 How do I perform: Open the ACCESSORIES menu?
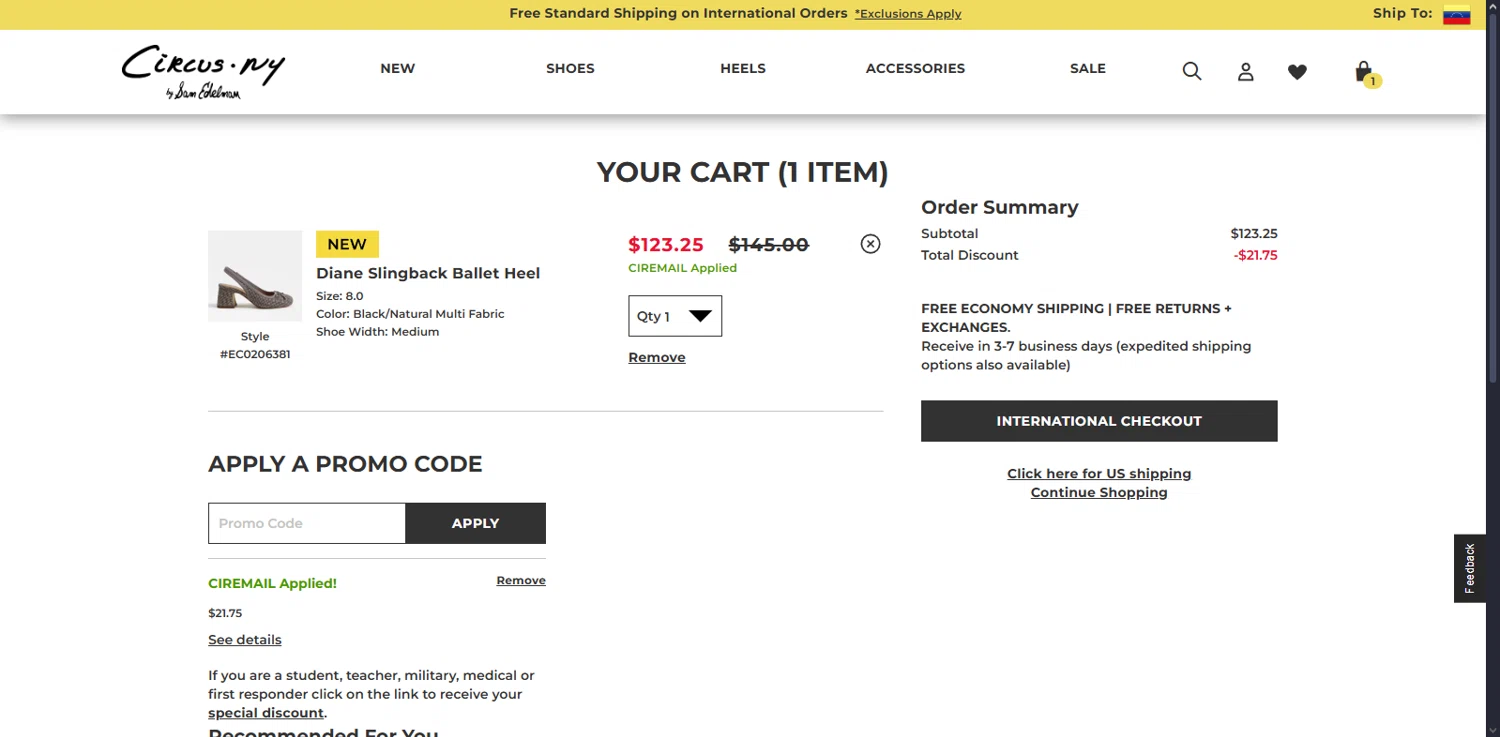coord(915,69)
